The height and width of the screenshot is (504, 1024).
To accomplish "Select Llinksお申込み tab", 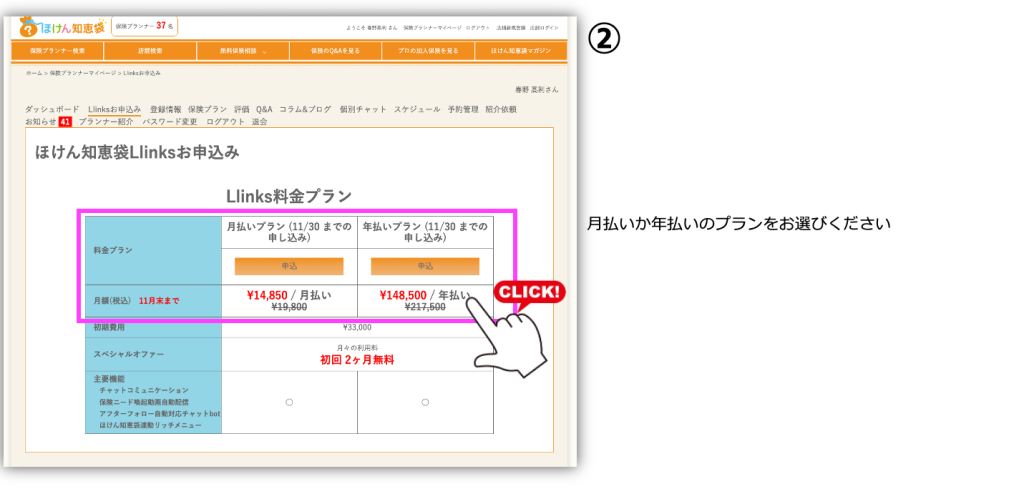I will click(114, 109).
